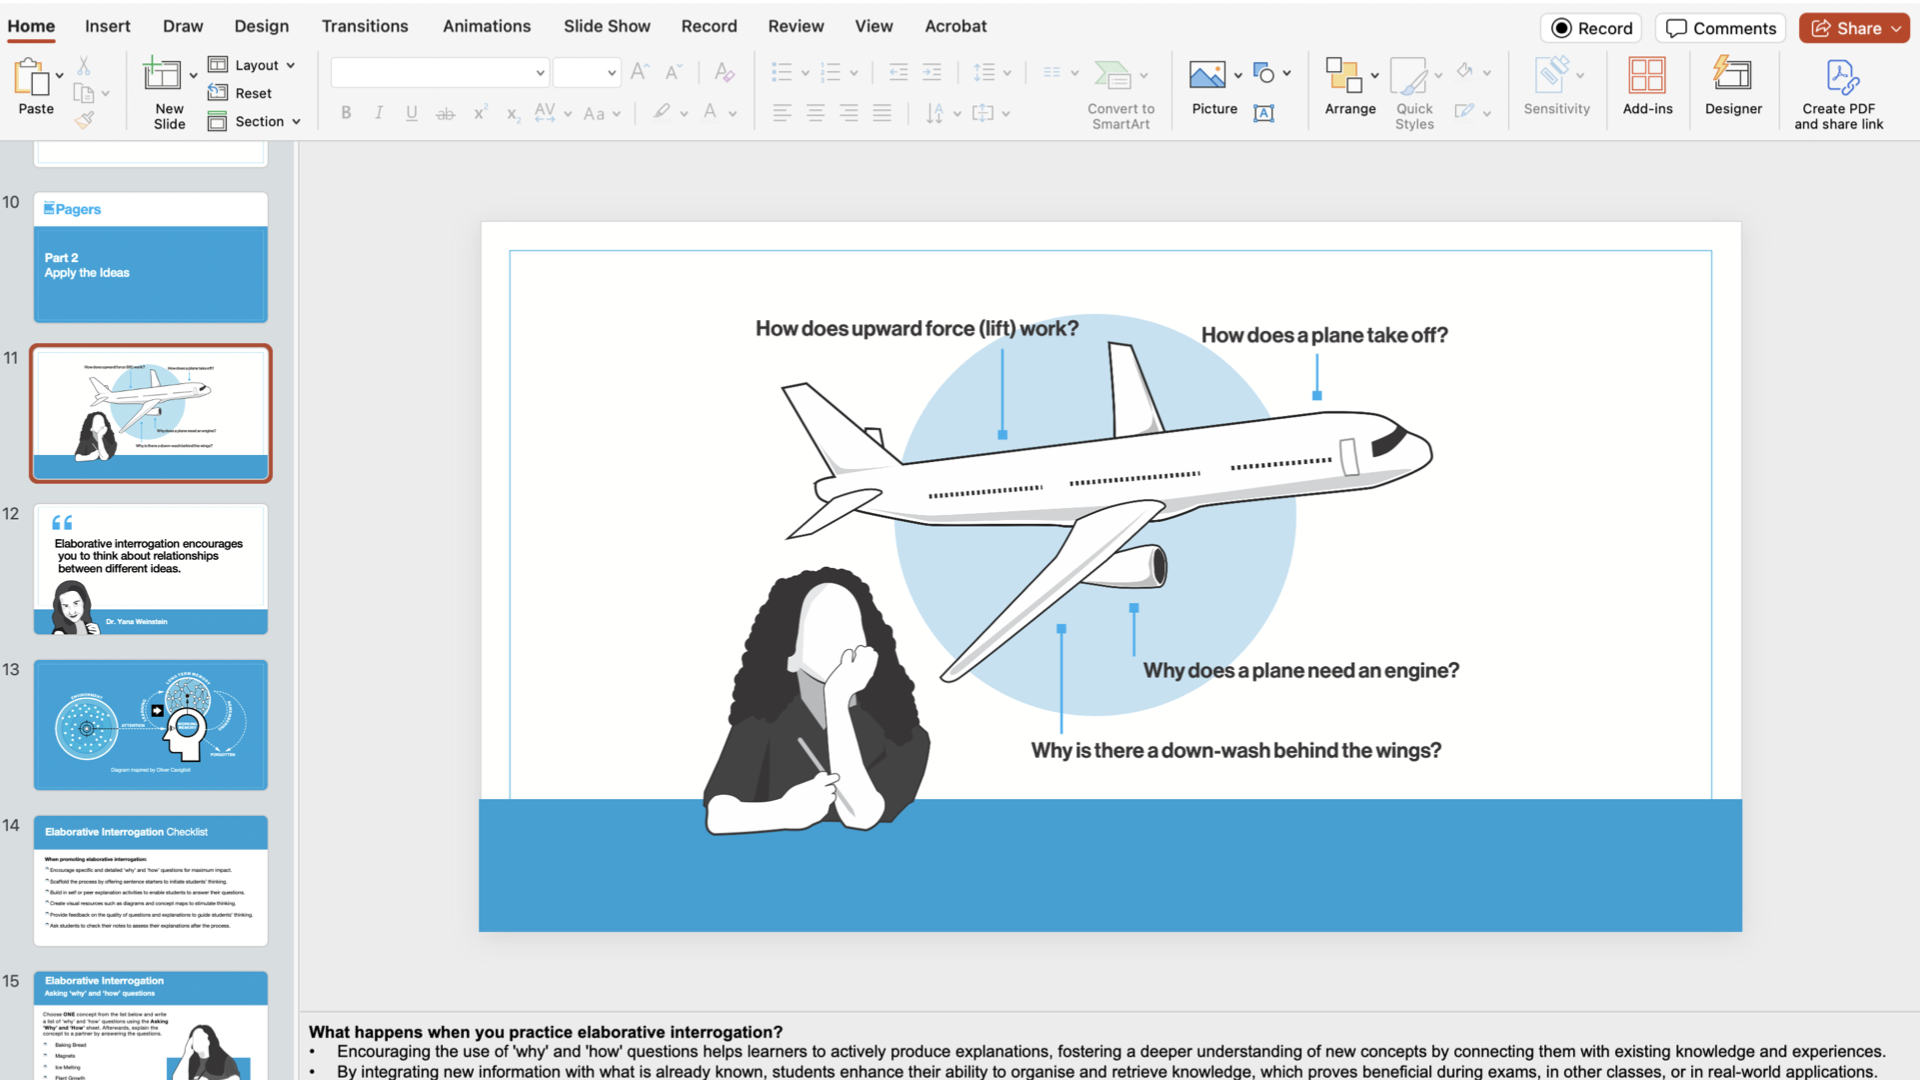The width and height of the screenshot is (1920, 1080).
Task: Switch to the Animations tab
Action: (x=487, y=26)
